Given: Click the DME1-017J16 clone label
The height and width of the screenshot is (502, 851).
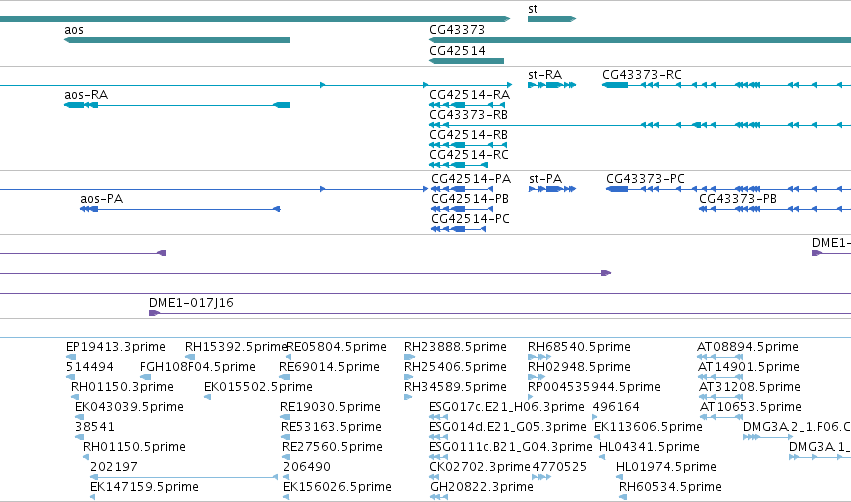Looking at the screenshot, I should (x=191, y=303).
